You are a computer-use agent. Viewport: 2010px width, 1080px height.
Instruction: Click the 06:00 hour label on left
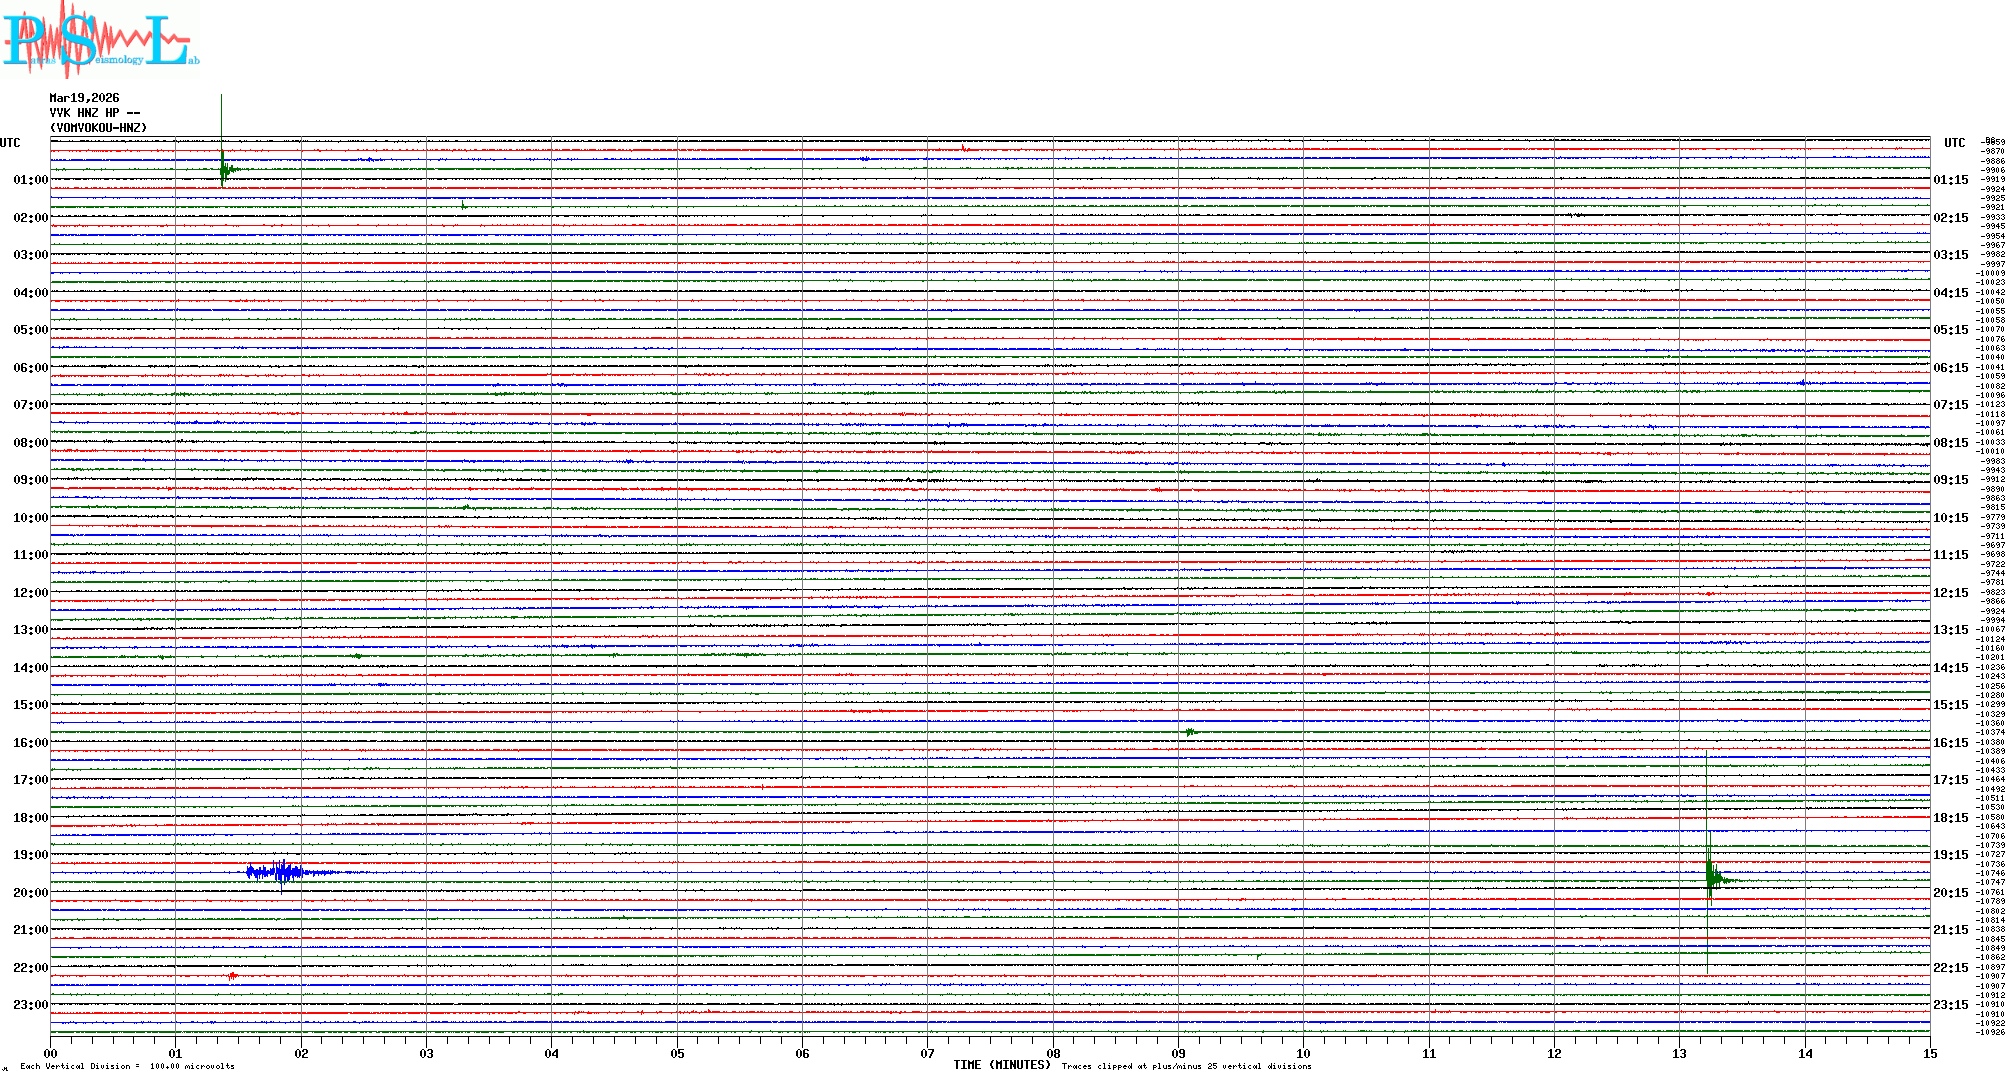(x=30, y=368)
